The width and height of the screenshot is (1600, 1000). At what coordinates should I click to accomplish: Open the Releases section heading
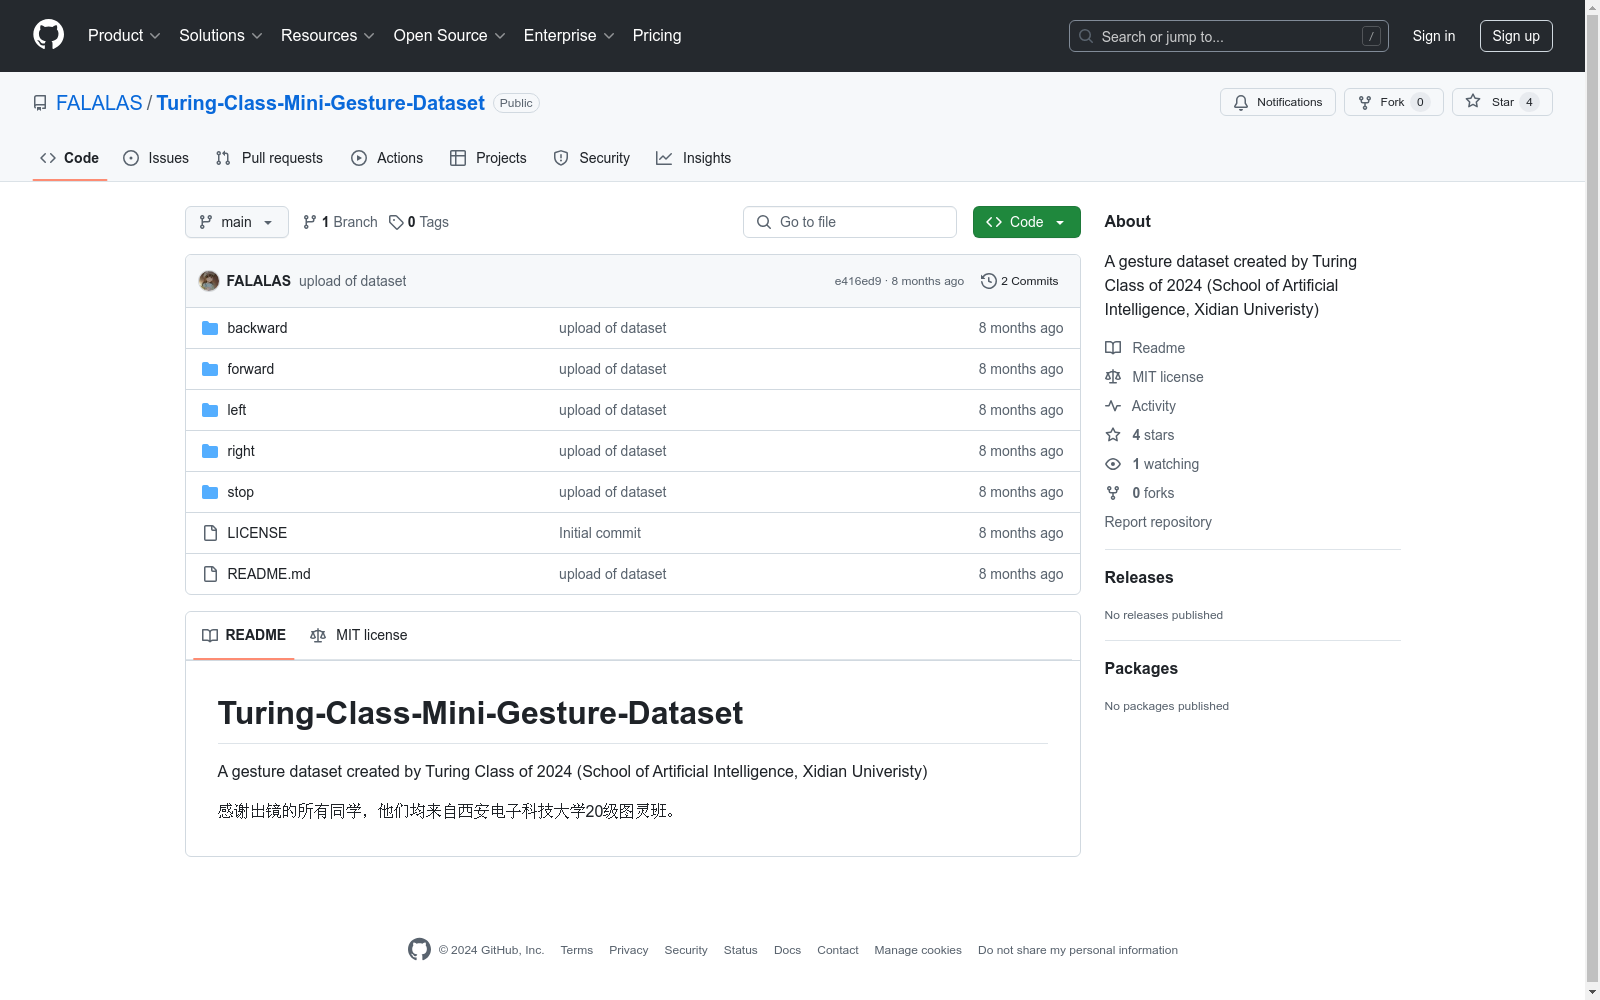(1139, 577)
